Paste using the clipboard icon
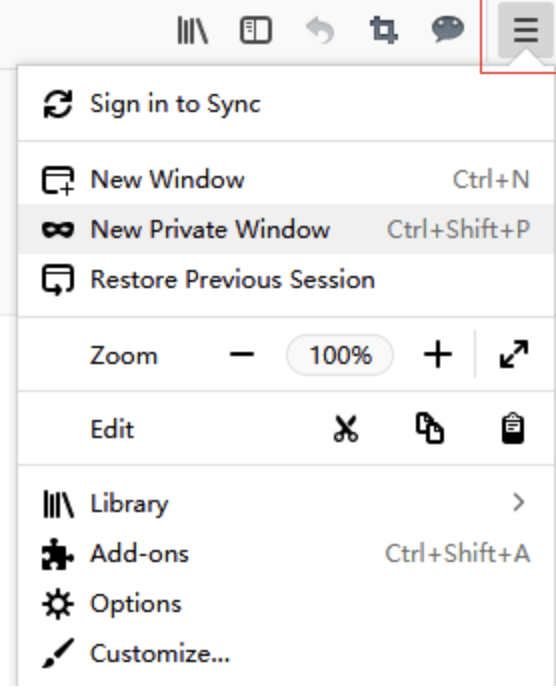This screenshot has width=556, height=692. tap(513, 428)
